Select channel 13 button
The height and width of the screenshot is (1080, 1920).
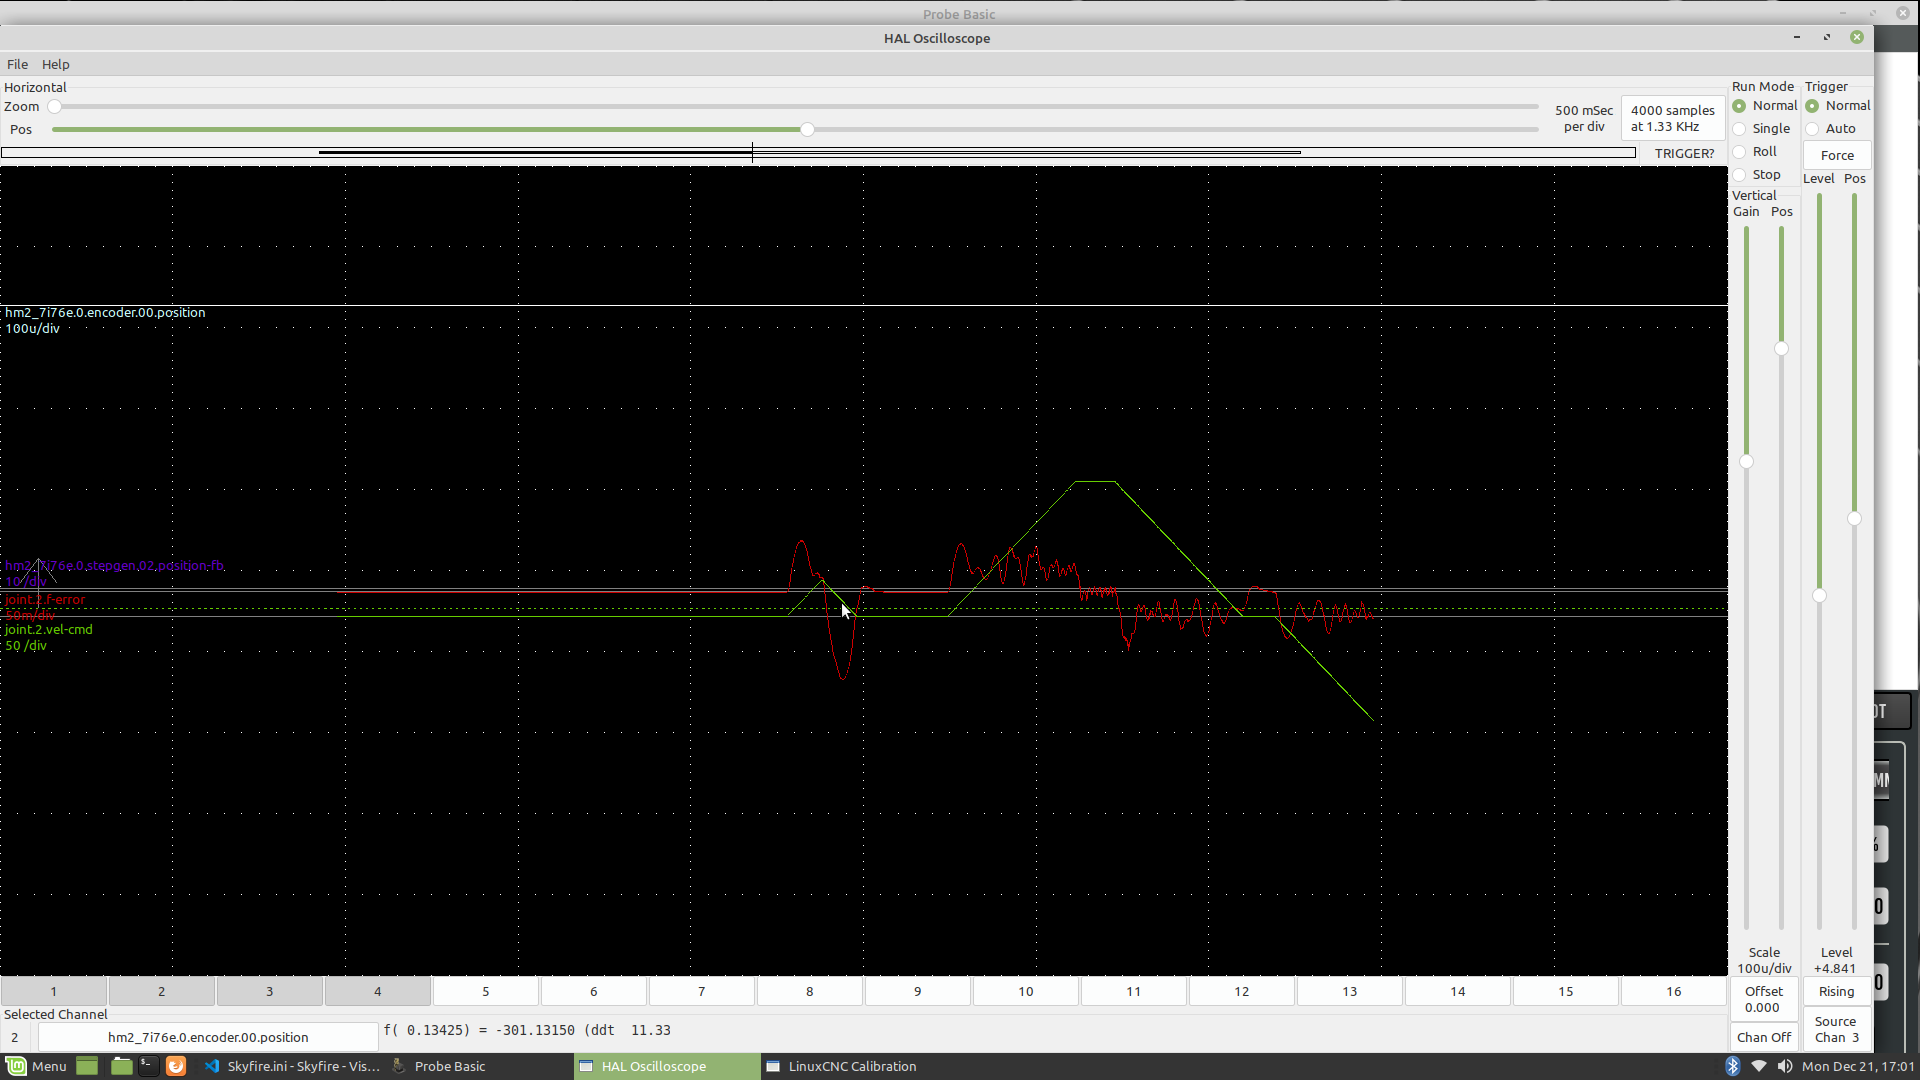click(1350, 991)
